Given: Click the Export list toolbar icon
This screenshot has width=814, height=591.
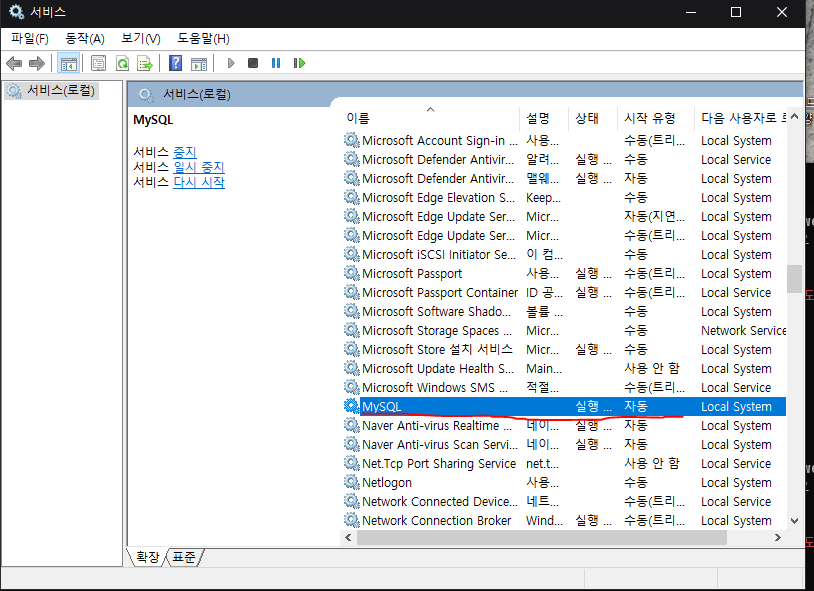Looking at the screenshot, I should pyautogui.click(x=145, y=63).
